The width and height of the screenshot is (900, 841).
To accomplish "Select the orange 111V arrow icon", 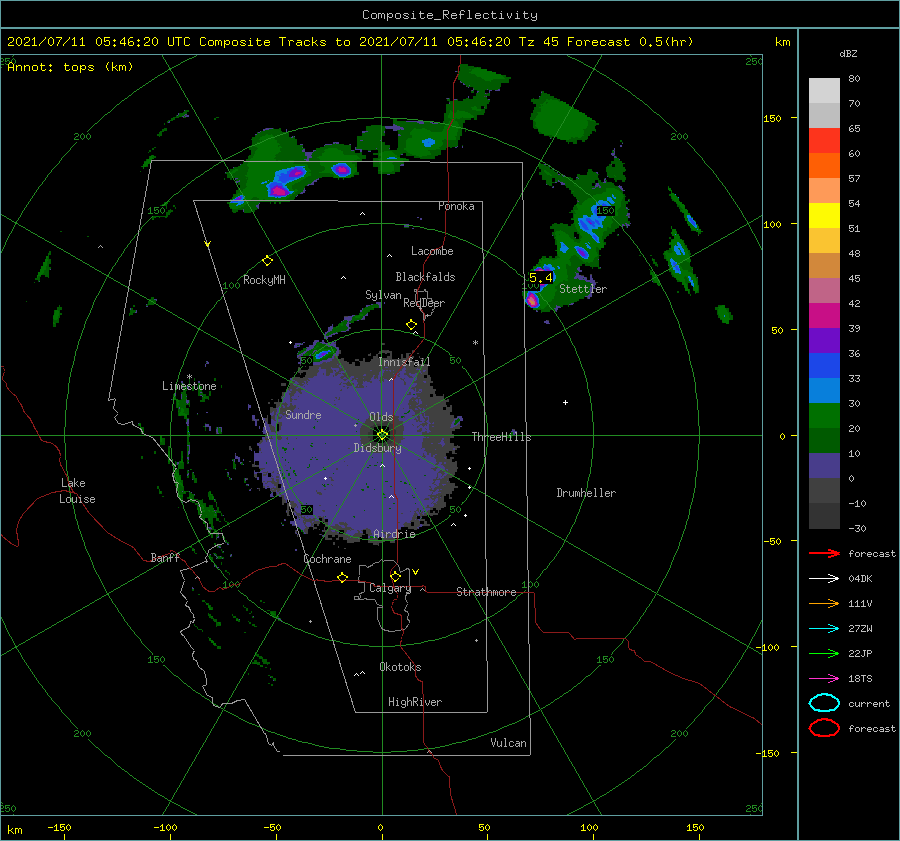I will coord(824,603).
